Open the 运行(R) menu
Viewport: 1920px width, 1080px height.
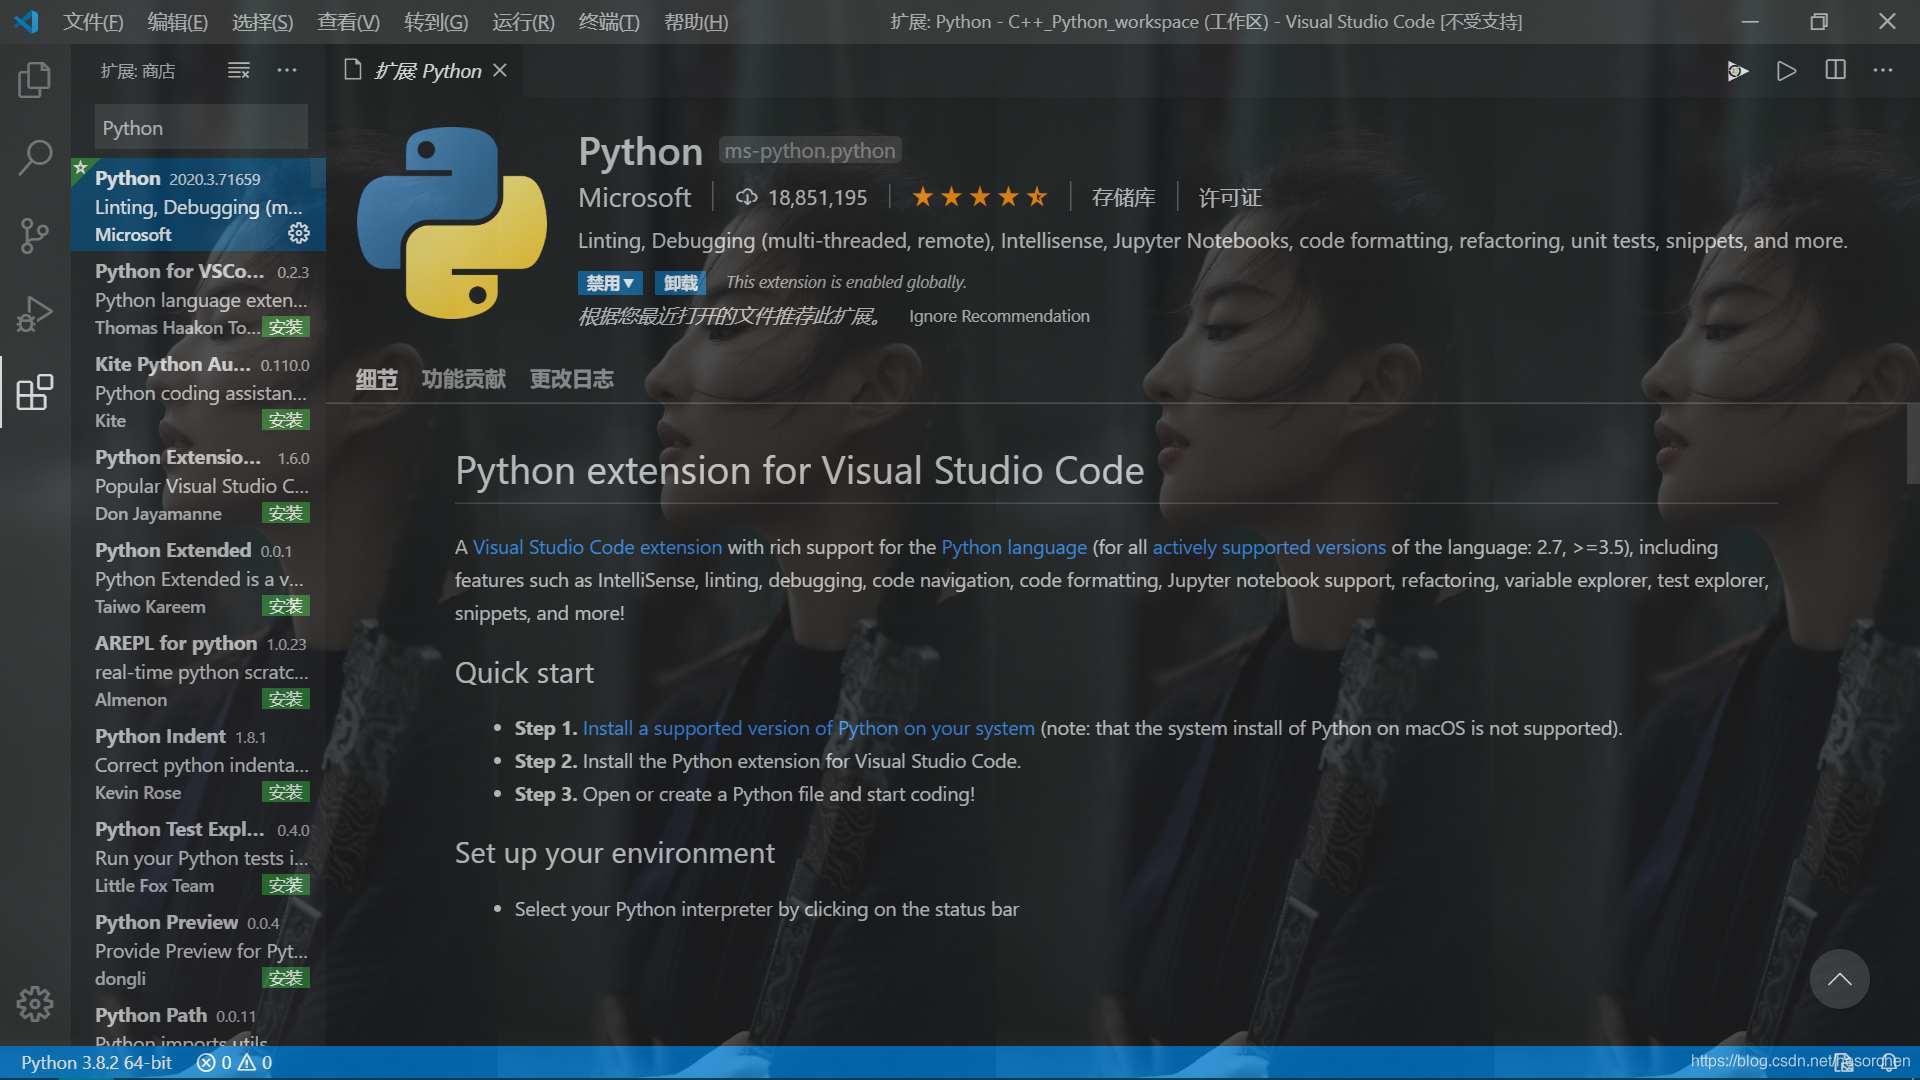pos(523,21)
